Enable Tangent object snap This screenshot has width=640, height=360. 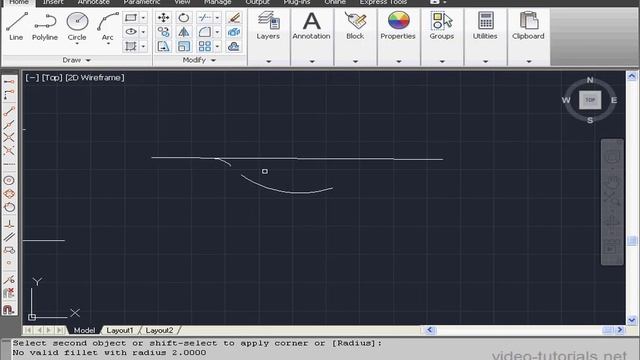coord(9,207)
